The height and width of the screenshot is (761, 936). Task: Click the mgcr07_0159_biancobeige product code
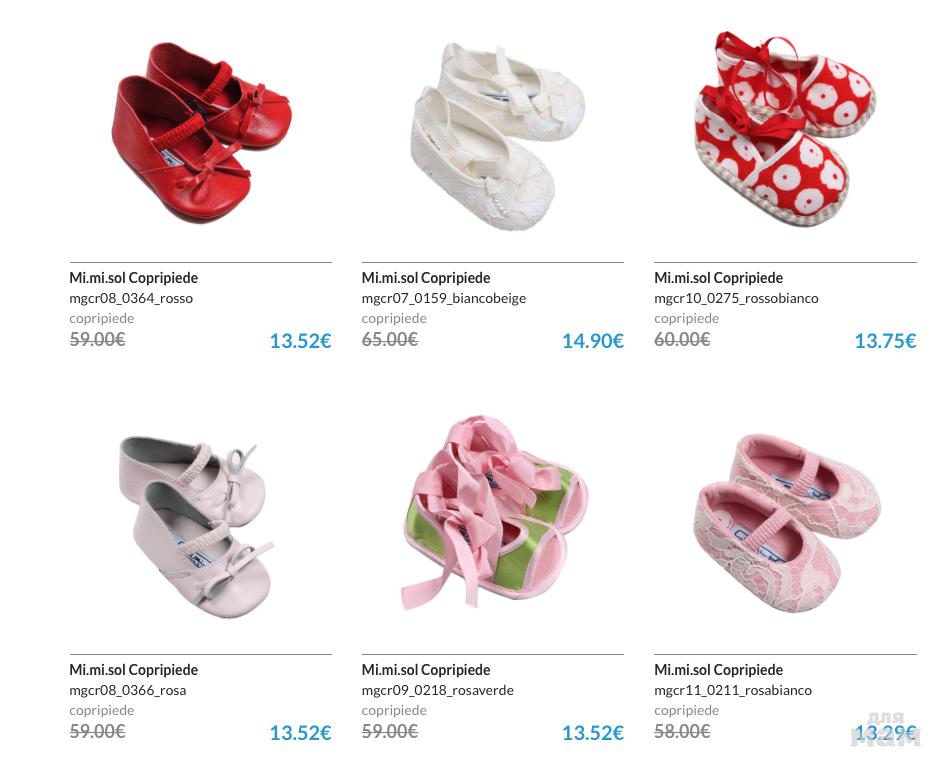[444, 298]
